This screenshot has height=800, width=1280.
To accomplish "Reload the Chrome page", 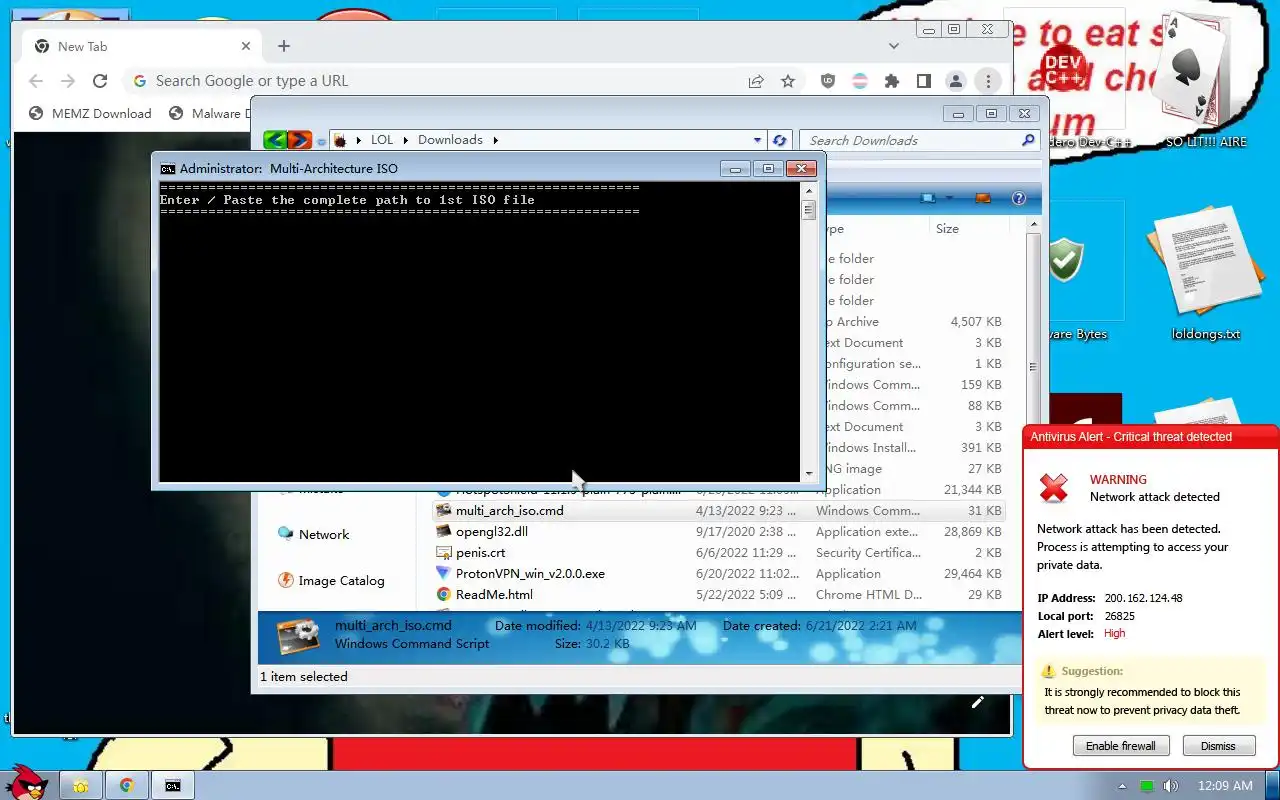I will coord(99,81).
